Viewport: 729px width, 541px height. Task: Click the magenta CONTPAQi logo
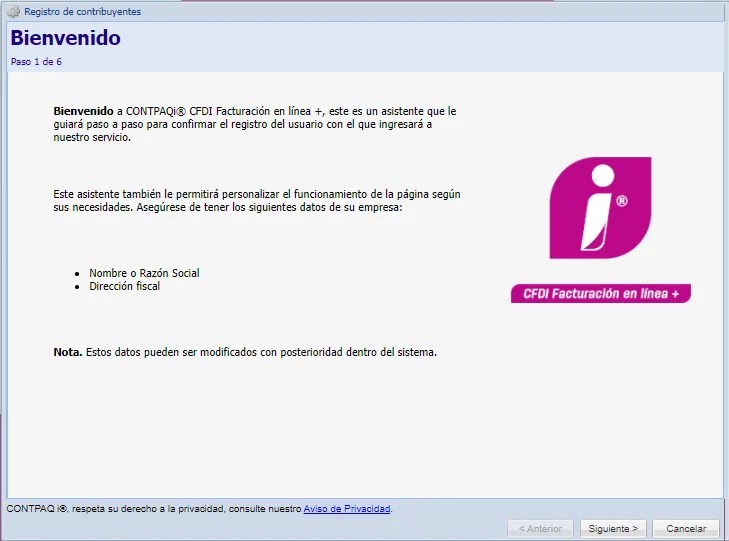tap(600, 207)
